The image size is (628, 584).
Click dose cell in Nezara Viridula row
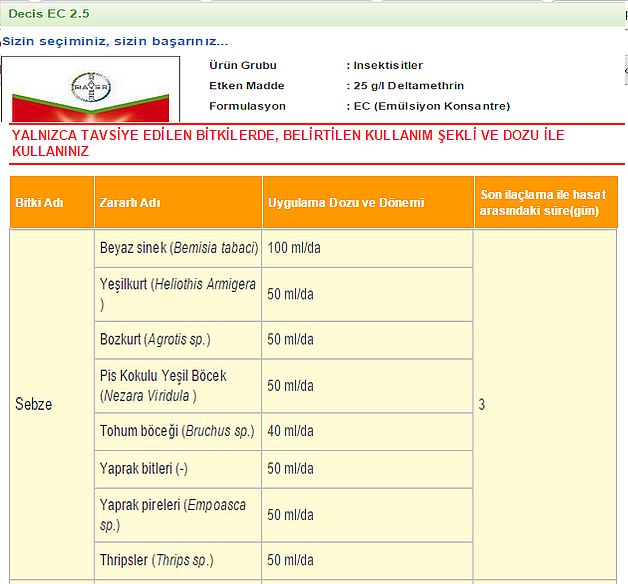pyautogui.click(x=367, y=386)
